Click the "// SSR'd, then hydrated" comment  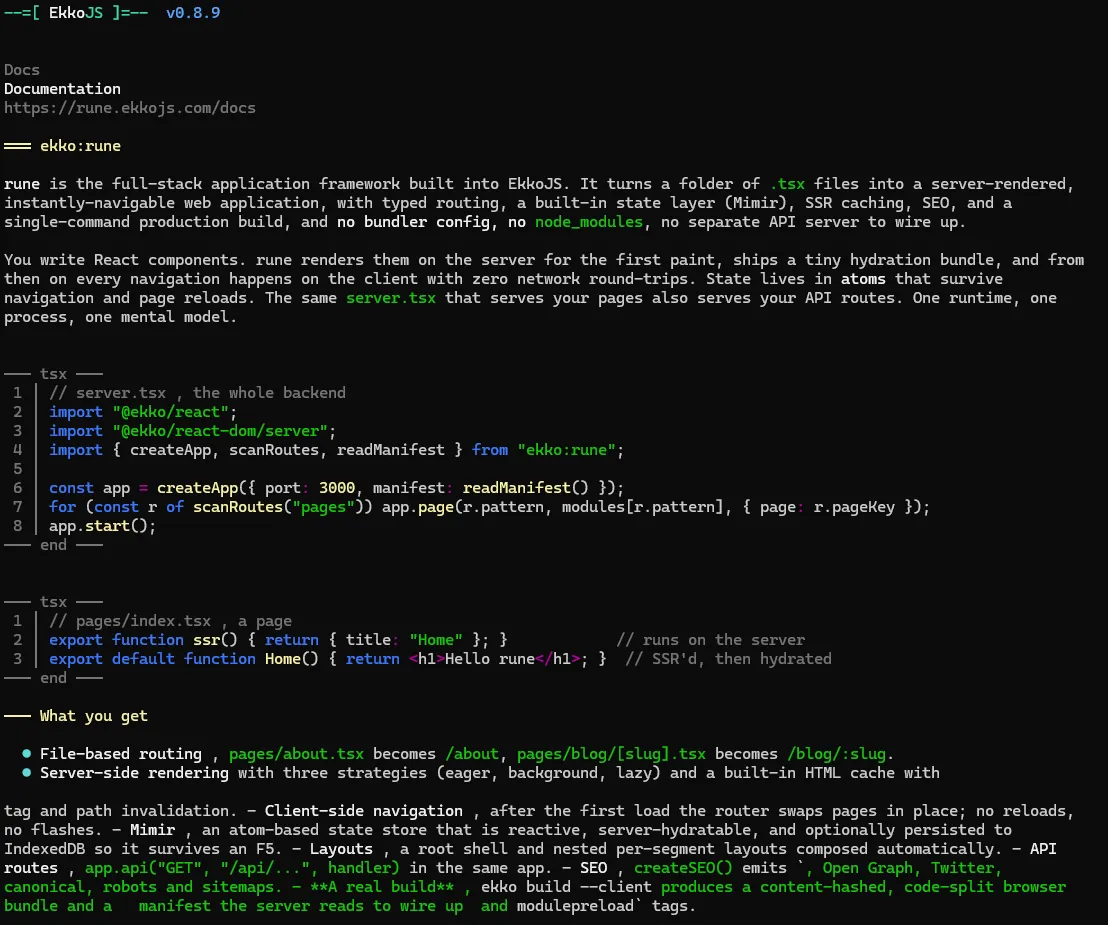pyautogui.click(x=729, y=659)
